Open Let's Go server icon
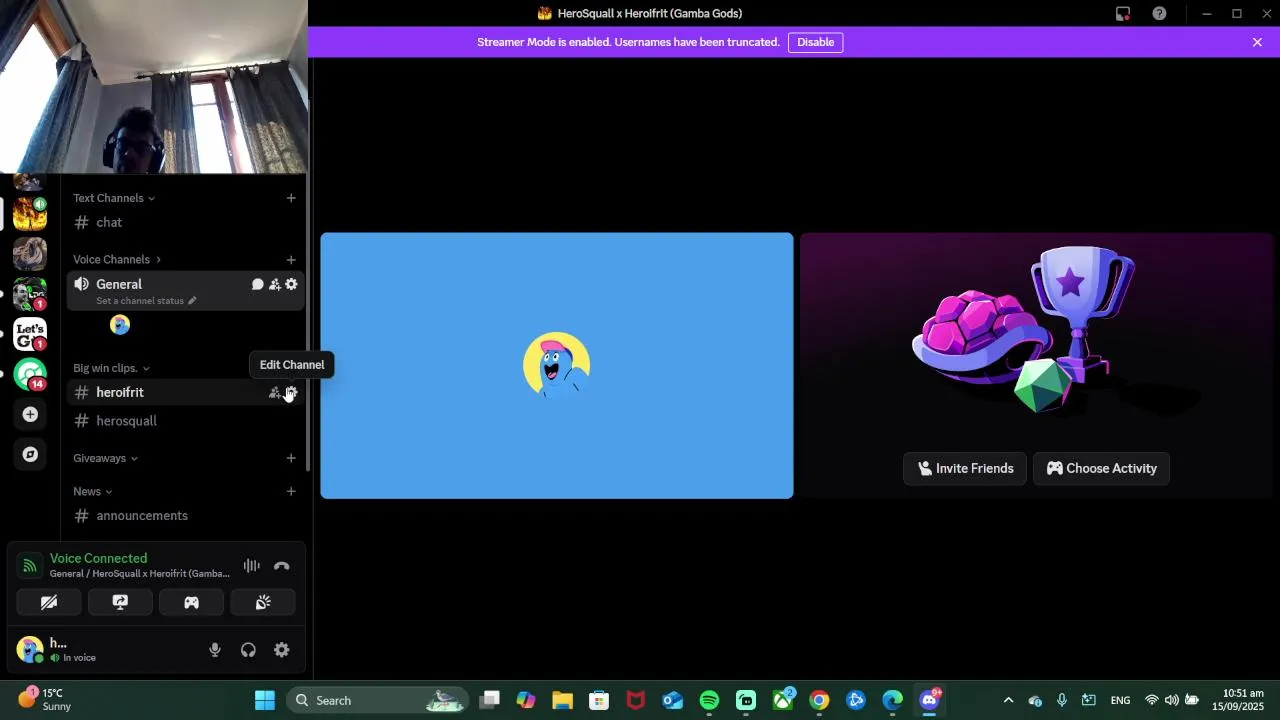This screenshot has width=1280, height=720. pyautogui.click(x=30, y=334)
